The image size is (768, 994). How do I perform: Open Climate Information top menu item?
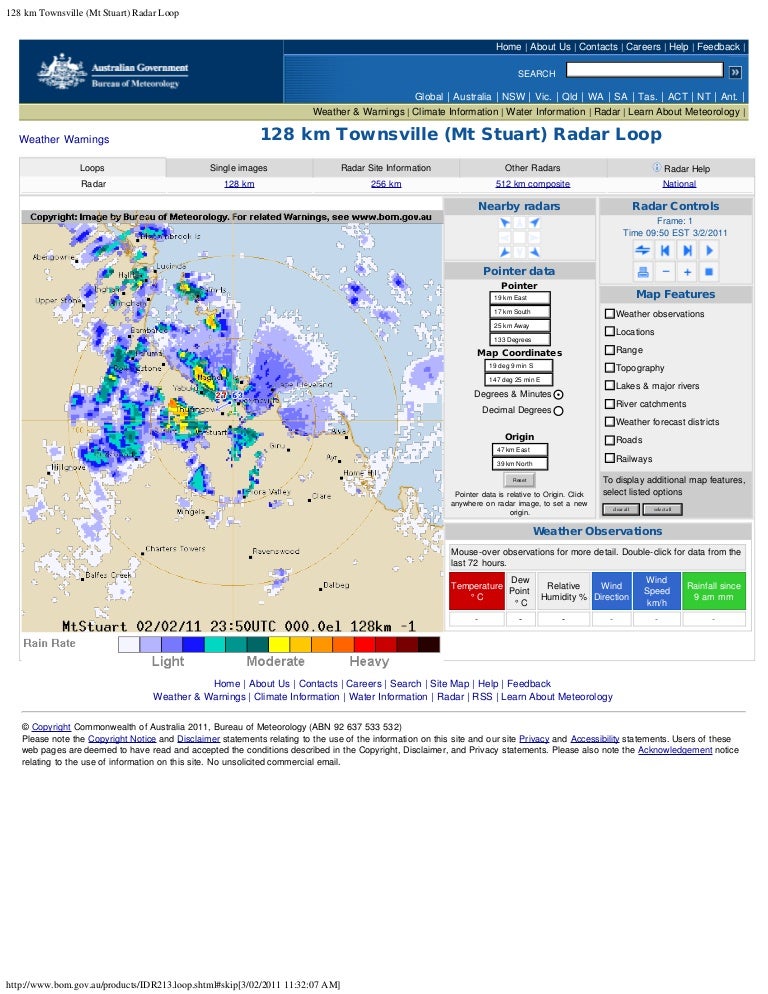click(455, 112)
